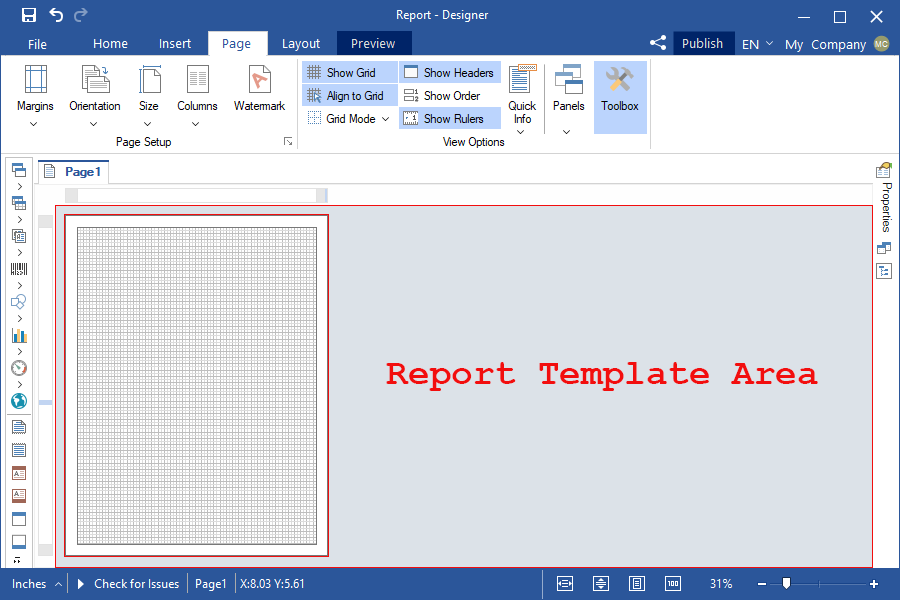
Task: Click the Publish button
Action: click(x=702, y=44)
